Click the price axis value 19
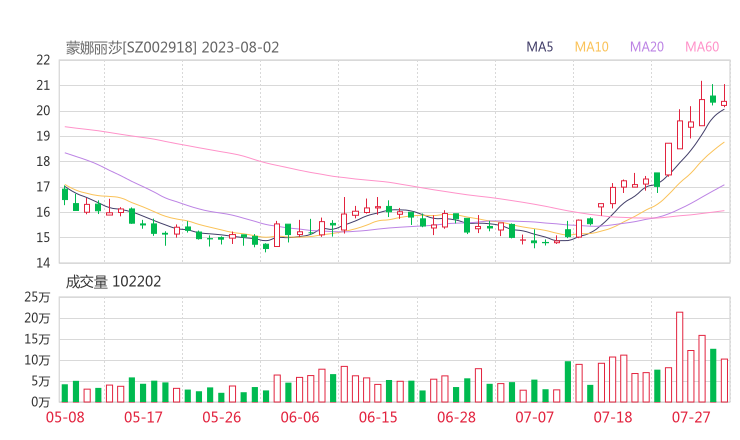Image resolution: width=740 pixels, height=440 pixels. click(x=43, y=136)
